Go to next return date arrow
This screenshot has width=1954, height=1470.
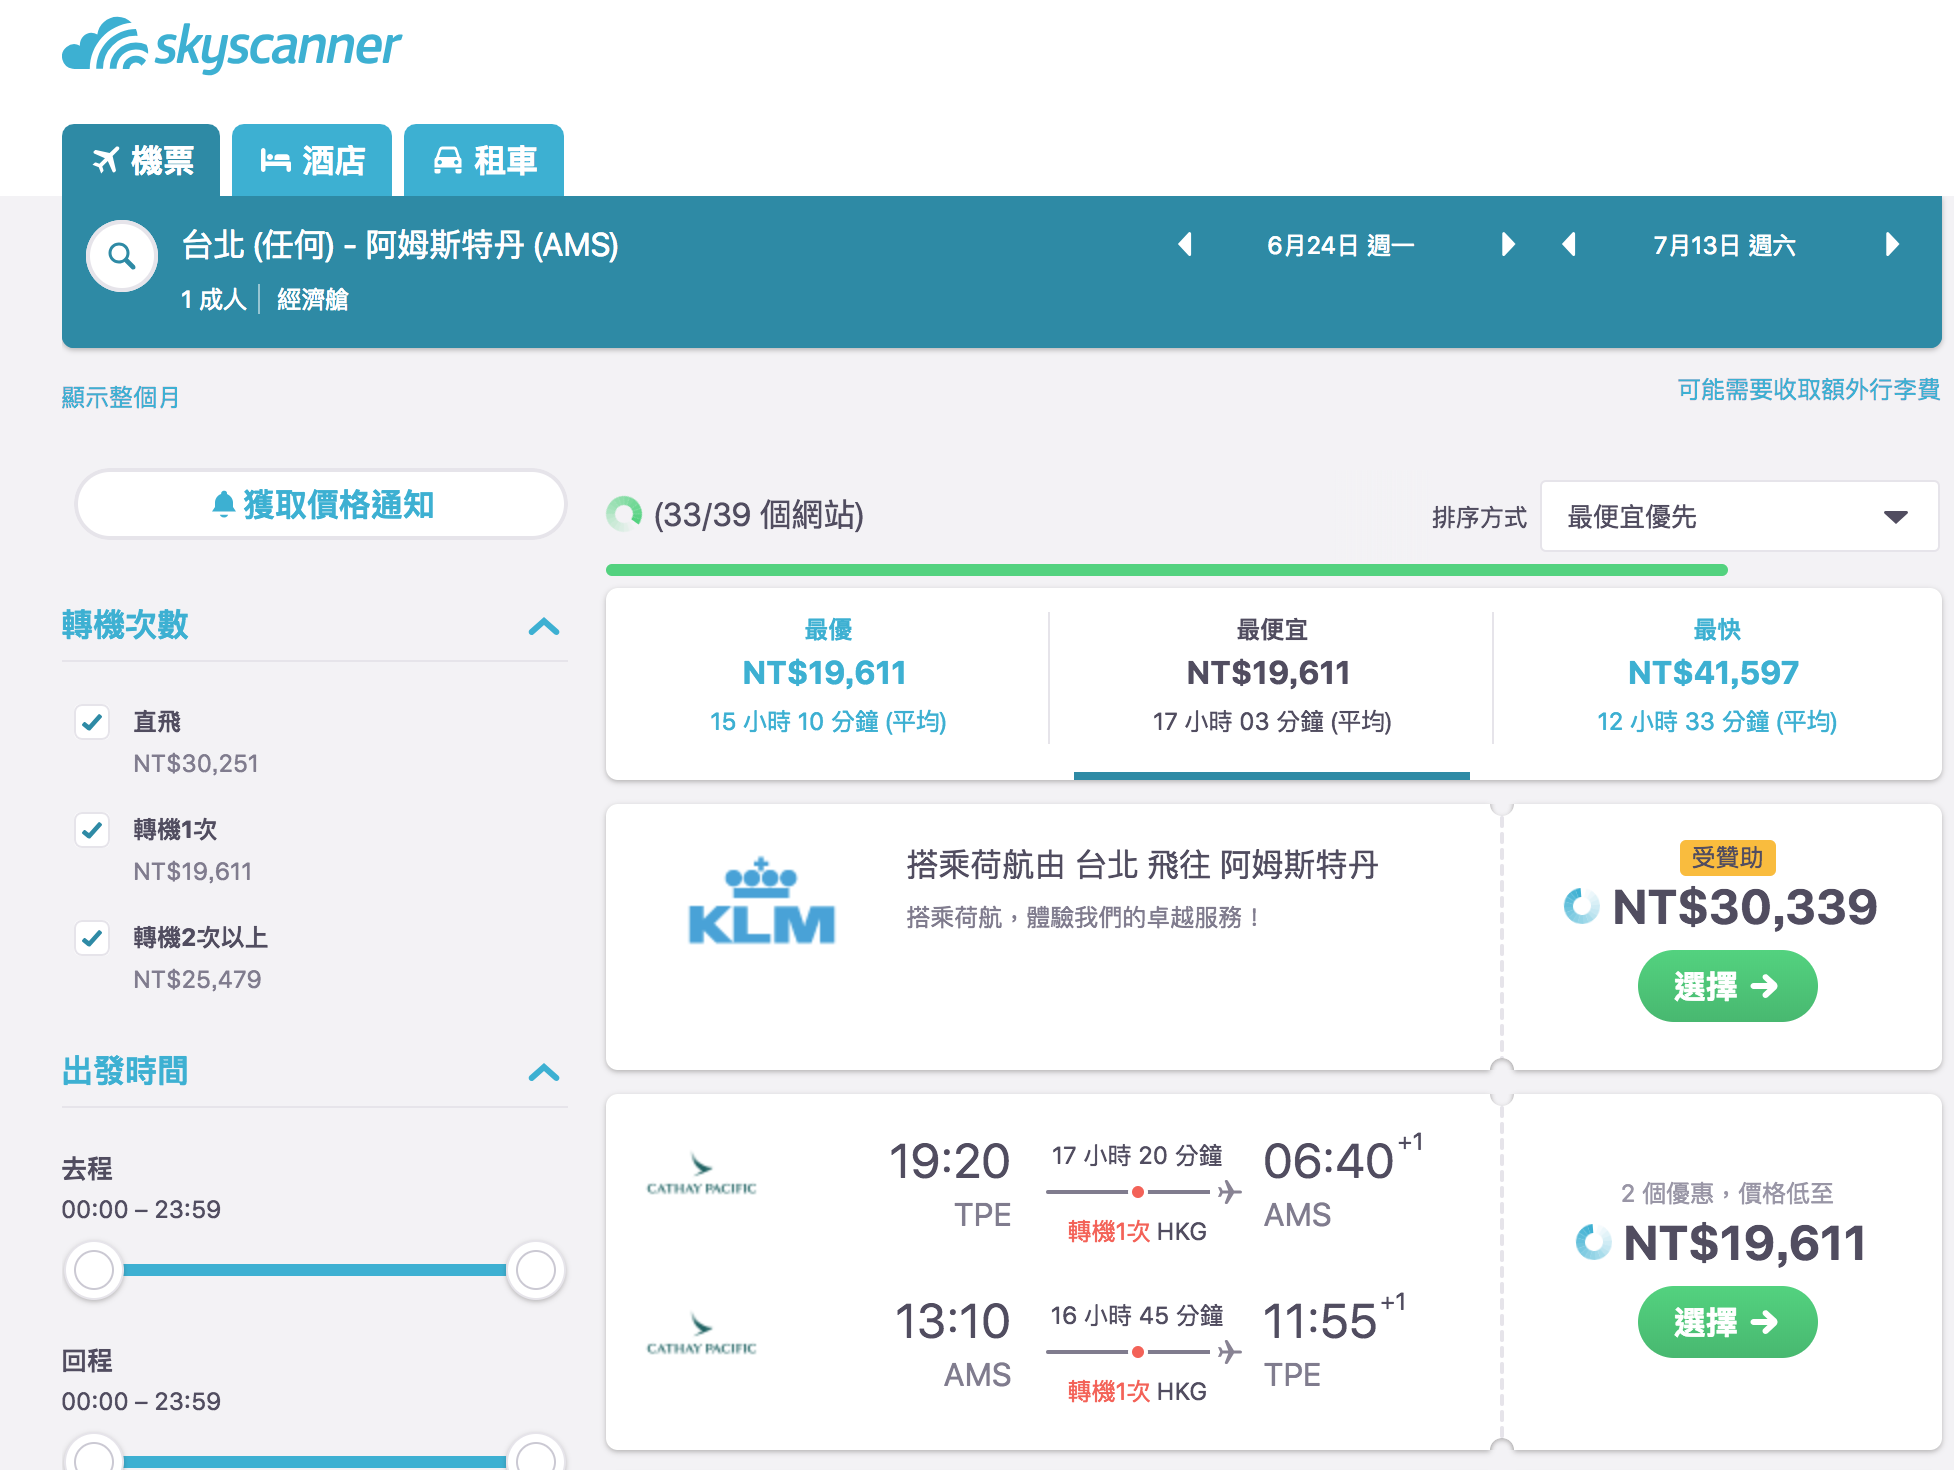pyautogui.click(x=1891, y=245)
